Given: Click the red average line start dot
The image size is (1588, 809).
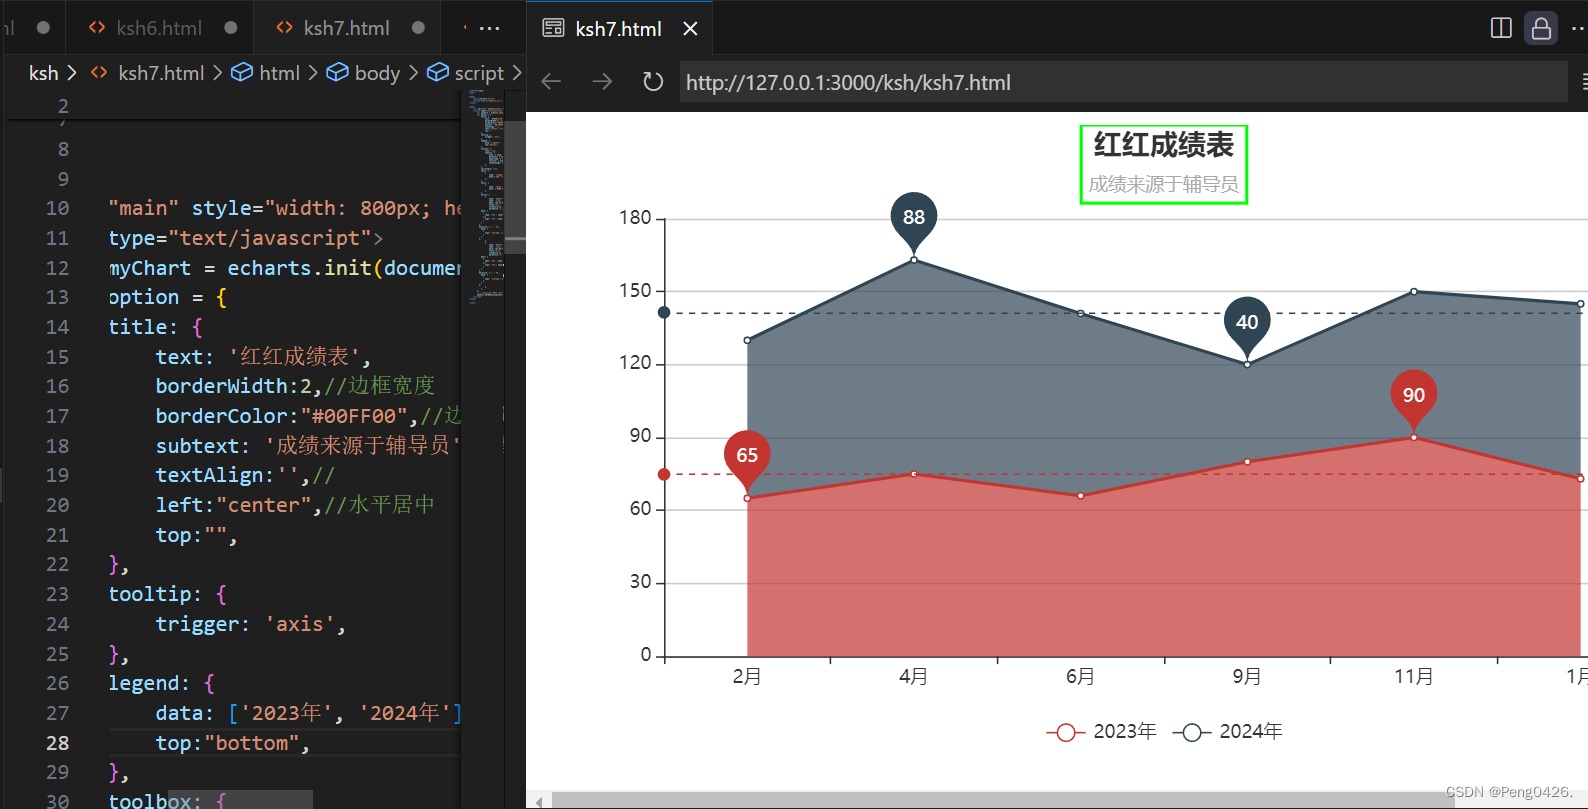Looking at the screenshot, I should point(664,474).
